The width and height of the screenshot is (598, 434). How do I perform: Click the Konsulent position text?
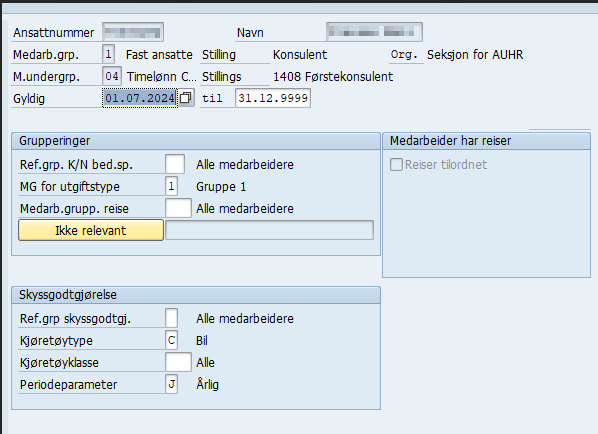coord(300,55)
